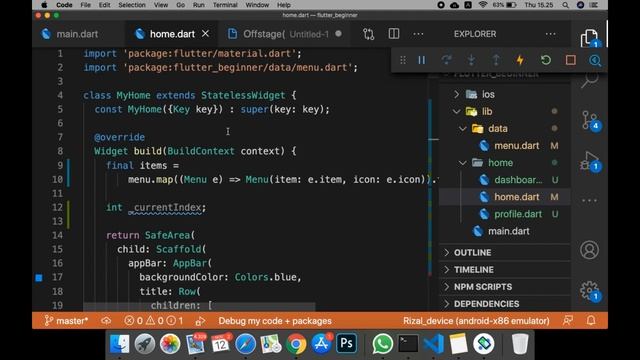Open editor More Actions ellipsis
The height and width of the screenshot is (360, 640).
coord(418,34)
